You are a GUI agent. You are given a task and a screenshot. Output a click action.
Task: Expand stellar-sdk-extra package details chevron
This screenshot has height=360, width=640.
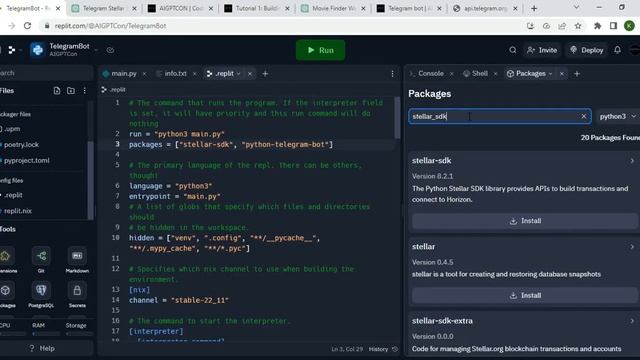(632, 321)
